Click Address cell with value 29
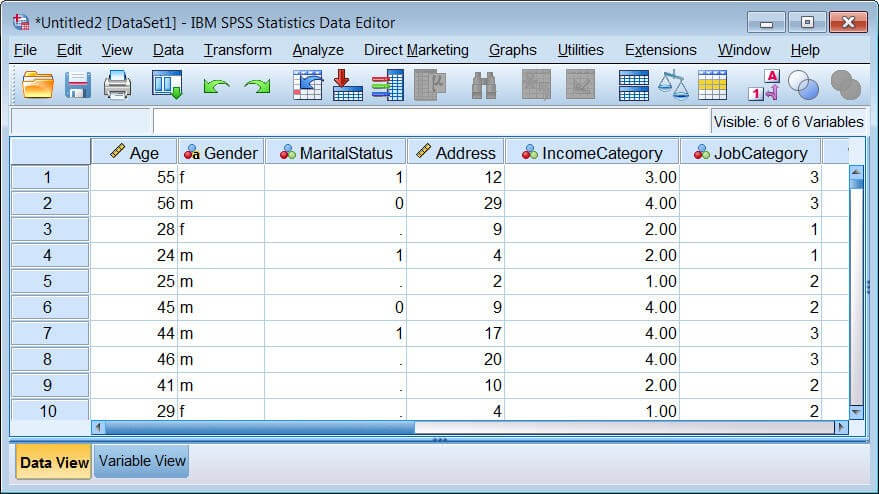879x494 pixels. click(456, 203)
